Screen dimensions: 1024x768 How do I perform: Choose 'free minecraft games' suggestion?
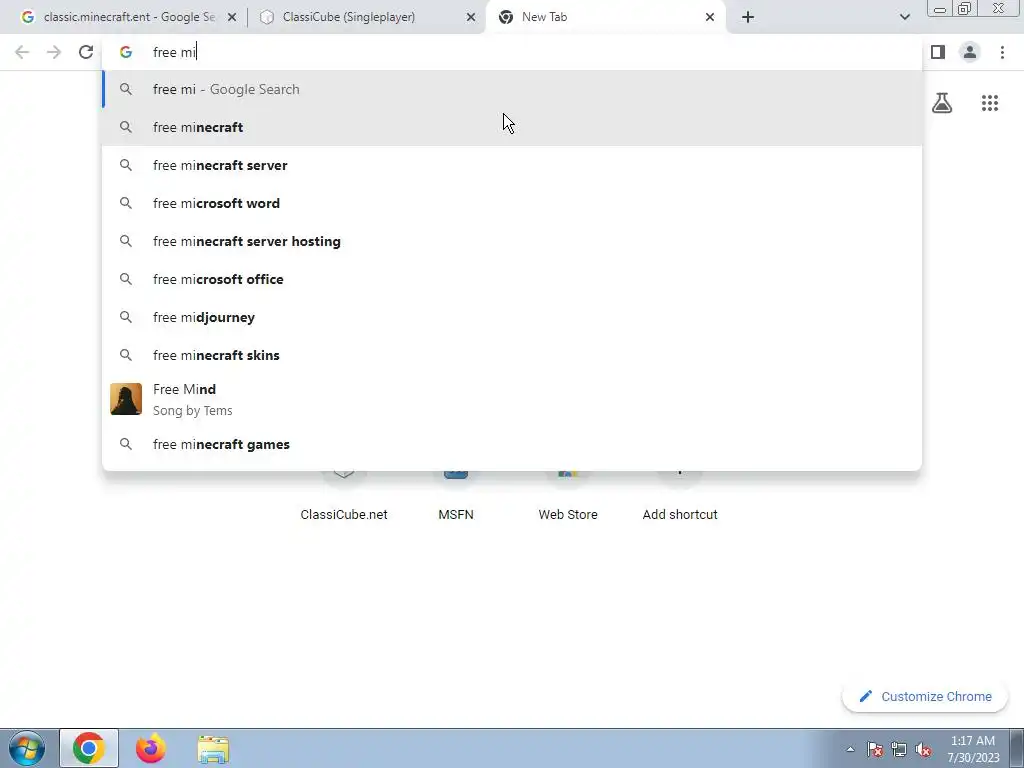pyautogui.click(x=512, y=444)
